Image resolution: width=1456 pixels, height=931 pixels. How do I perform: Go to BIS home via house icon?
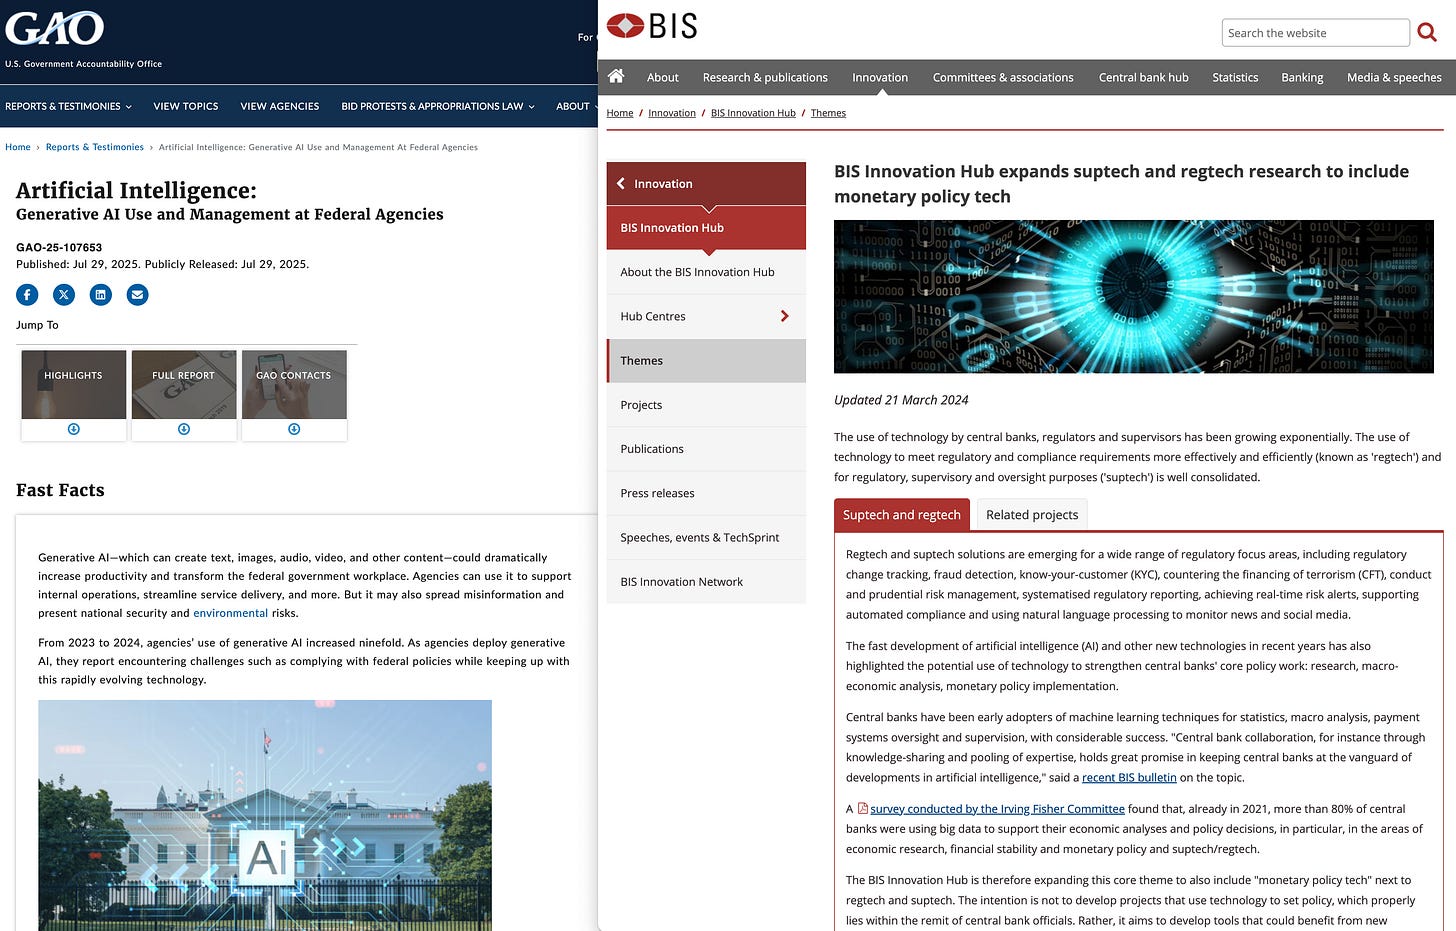[616, 76]
